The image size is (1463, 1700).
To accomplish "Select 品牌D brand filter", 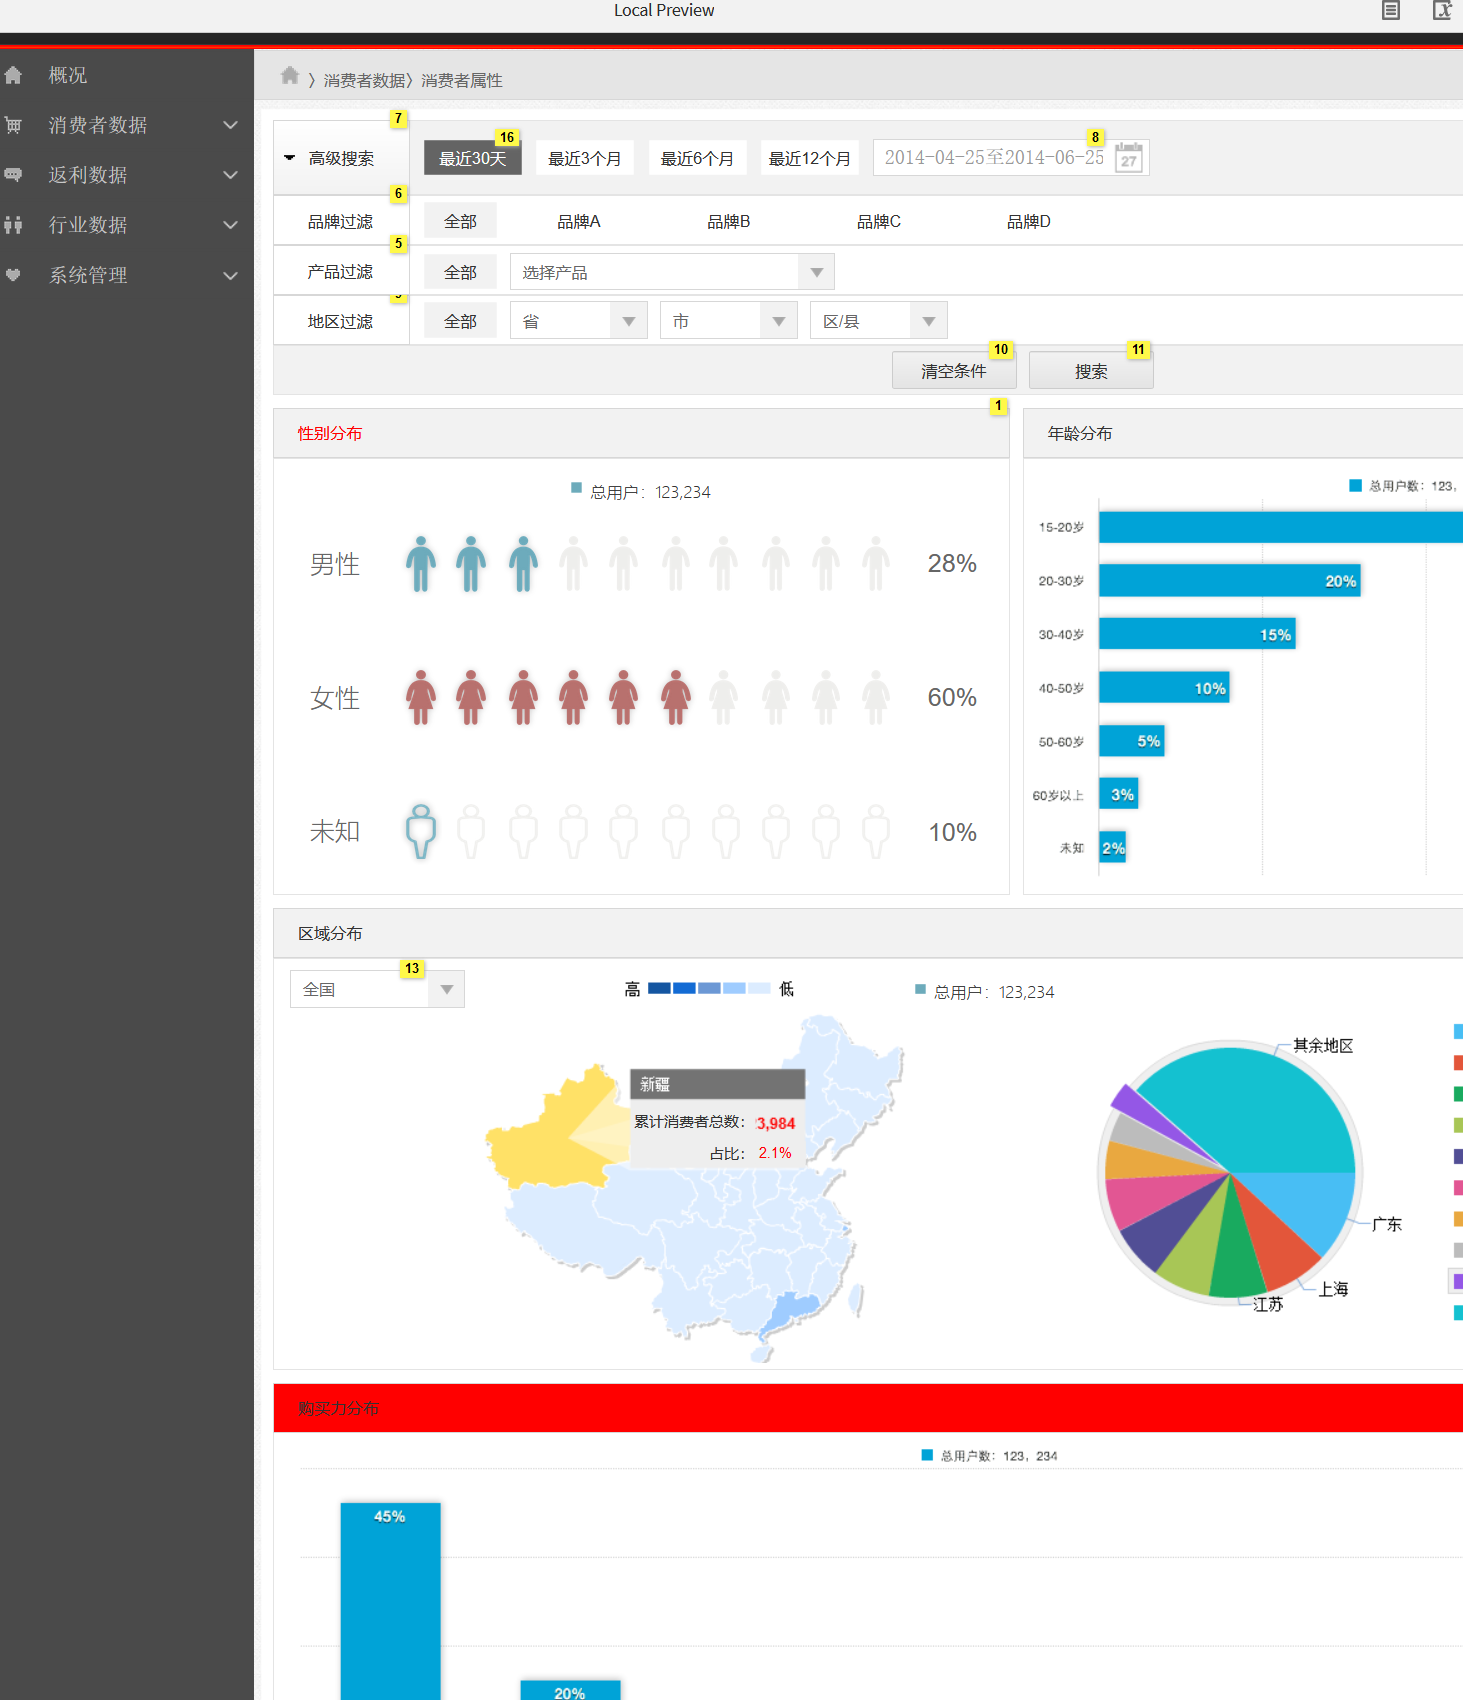I will (x=1029, y=221).
